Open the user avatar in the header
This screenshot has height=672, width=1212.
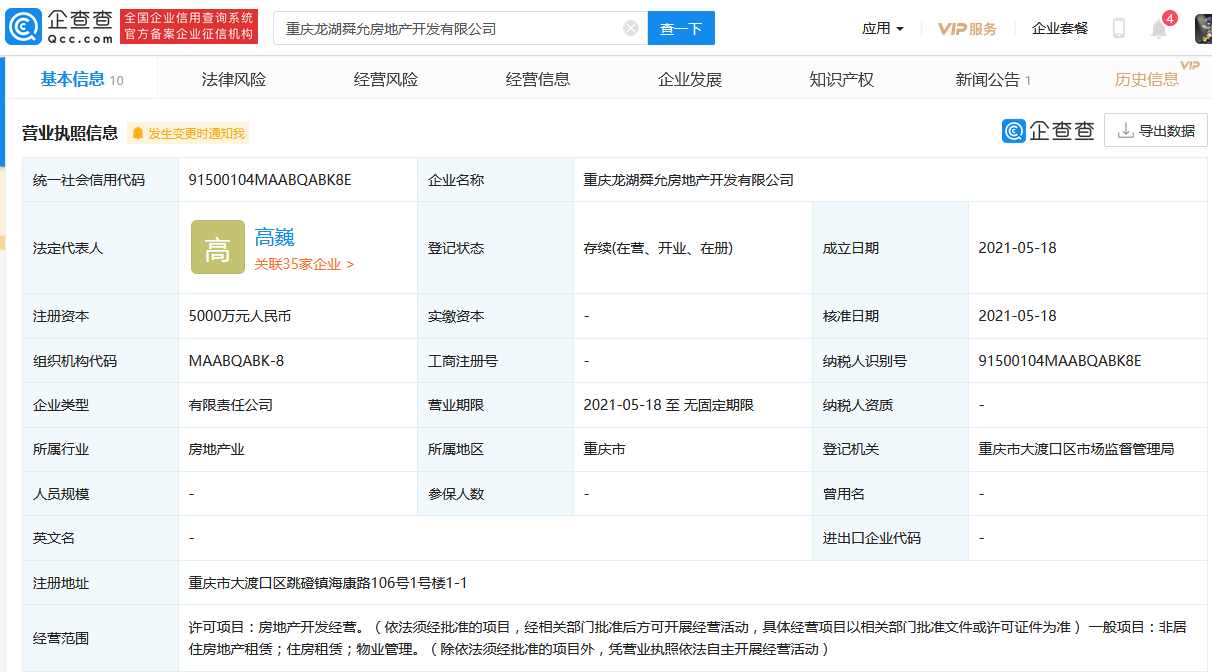pyautogui.click(x=1203, y=28)
